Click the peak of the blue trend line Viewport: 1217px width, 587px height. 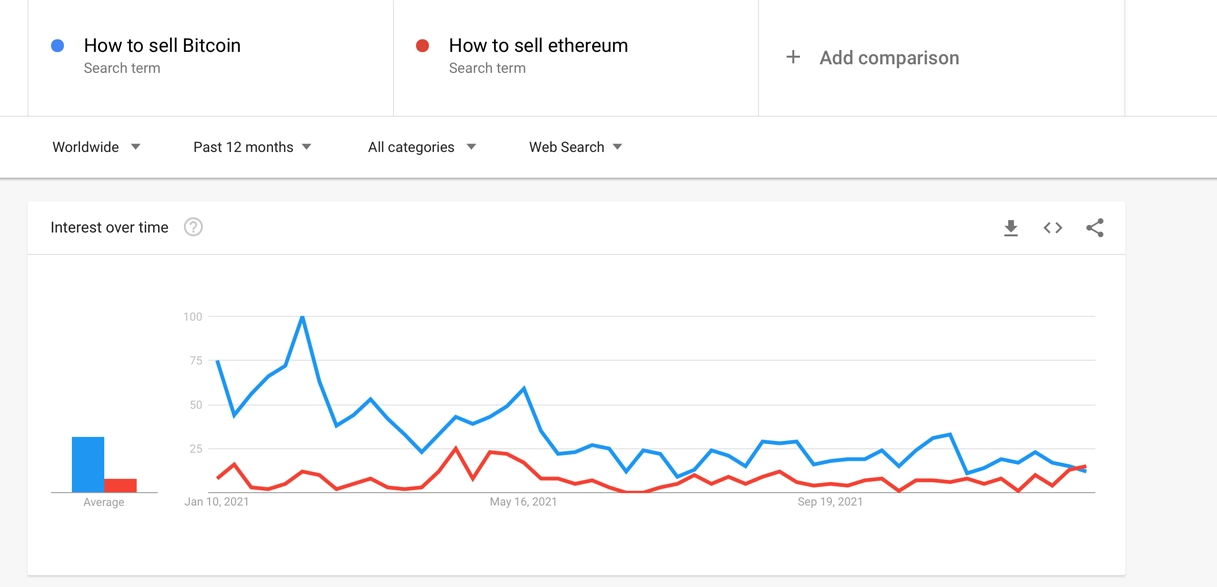click(302, 316)
